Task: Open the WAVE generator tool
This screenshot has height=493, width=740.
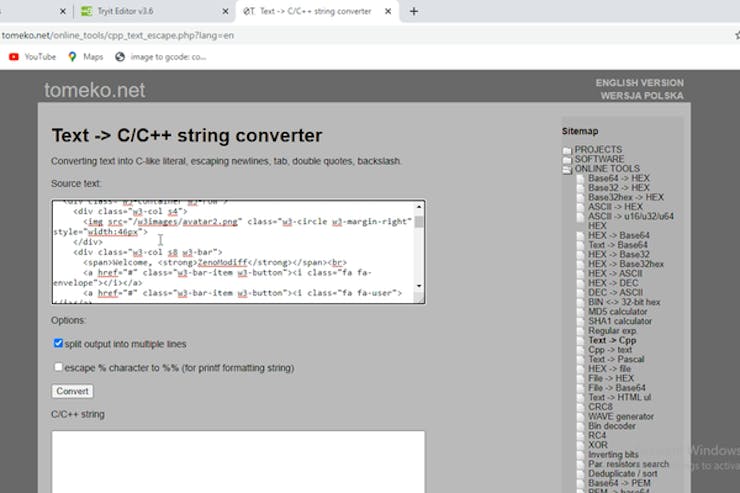Action: click(621, 416)
